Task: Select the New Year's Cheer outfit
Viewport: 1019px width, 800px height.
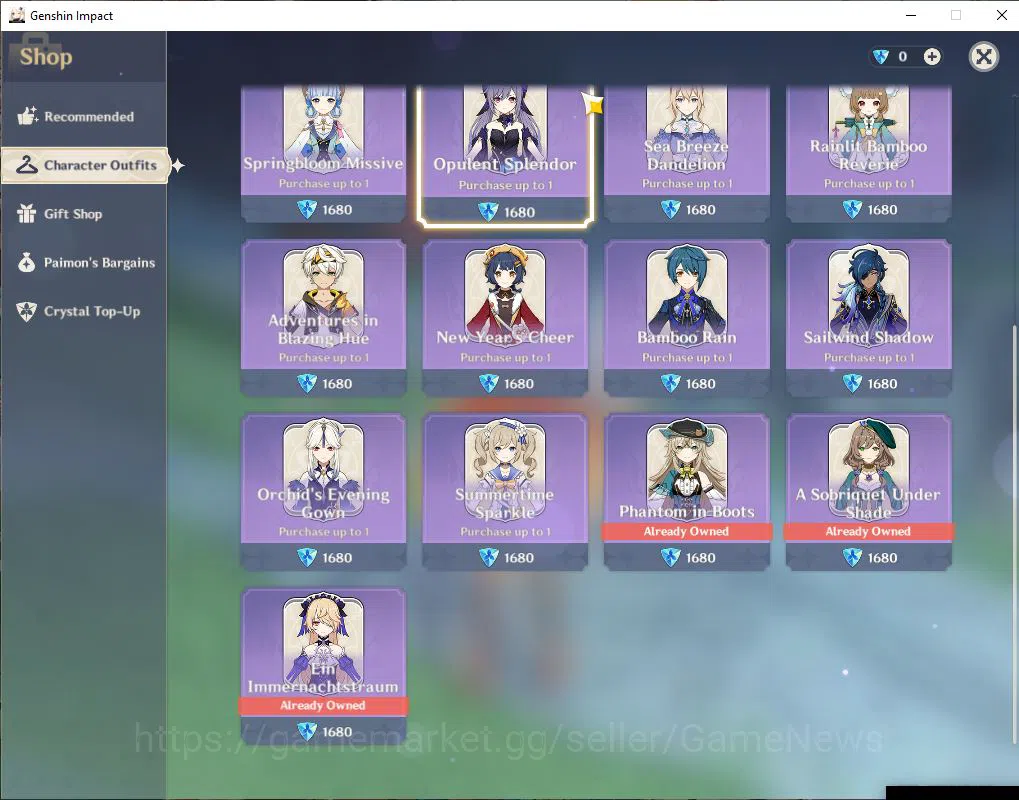Action: [x=505, y=317]
